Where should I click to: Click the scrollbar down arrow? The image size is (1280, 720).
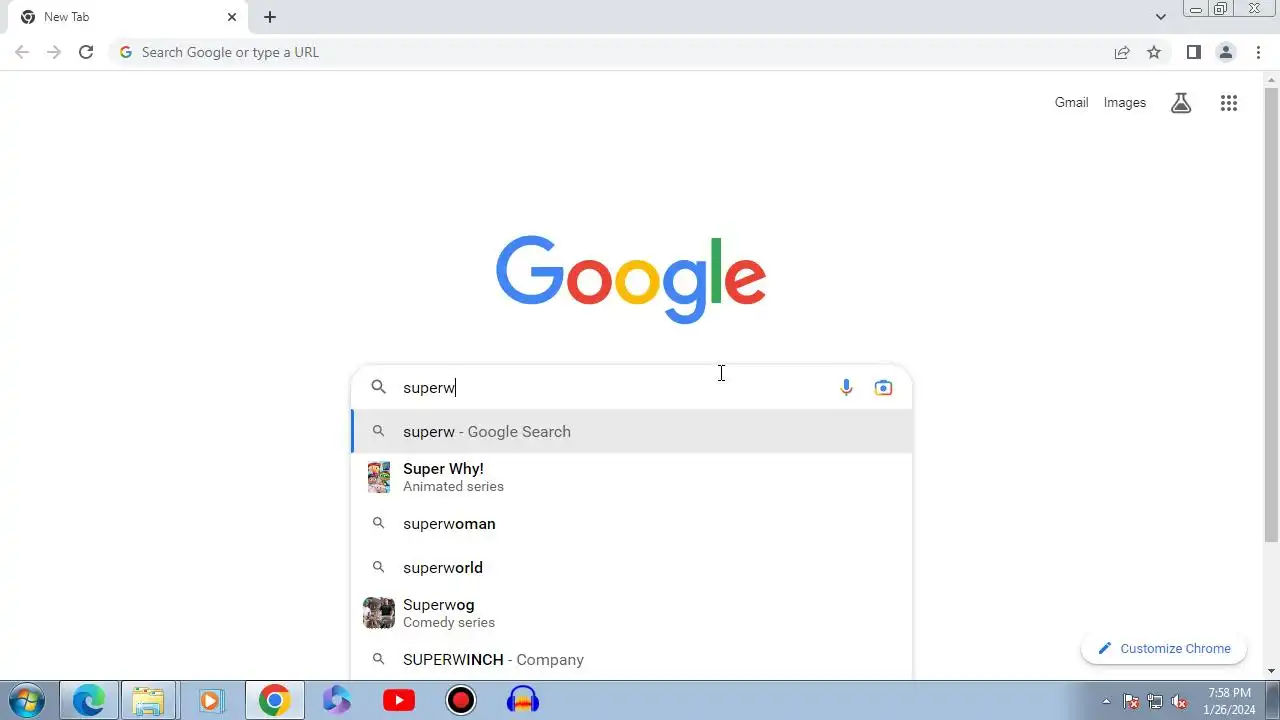tap(1272, 671)
